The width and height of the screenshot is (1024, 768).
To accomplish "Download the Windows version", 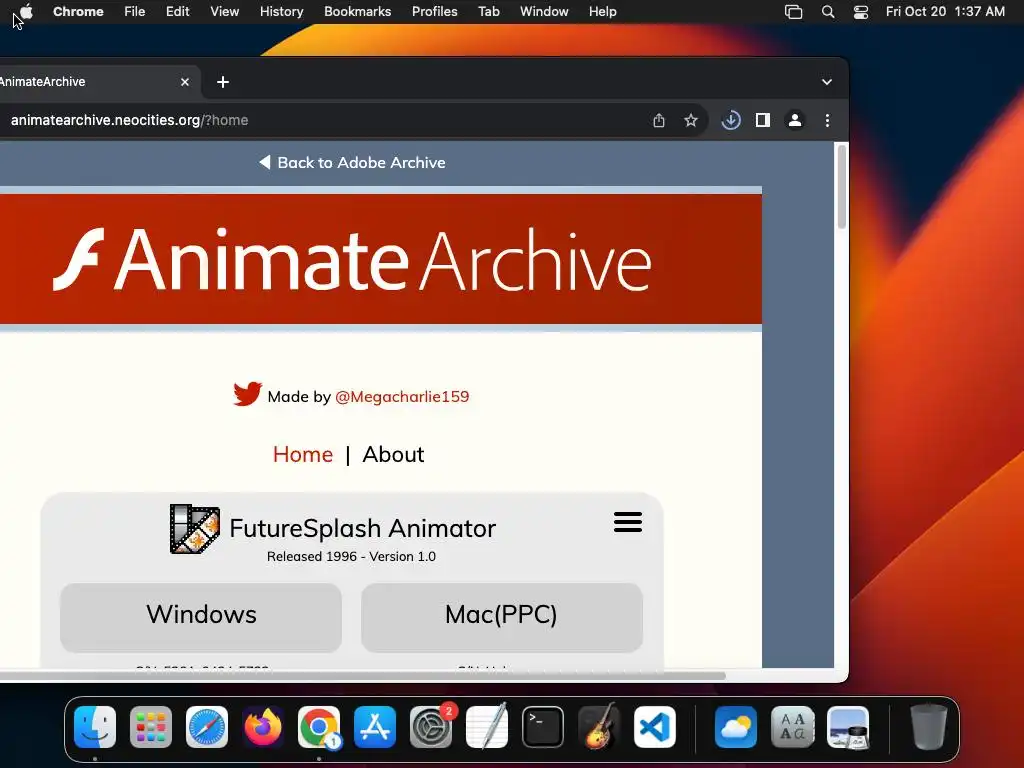I will tap(201, 617).
